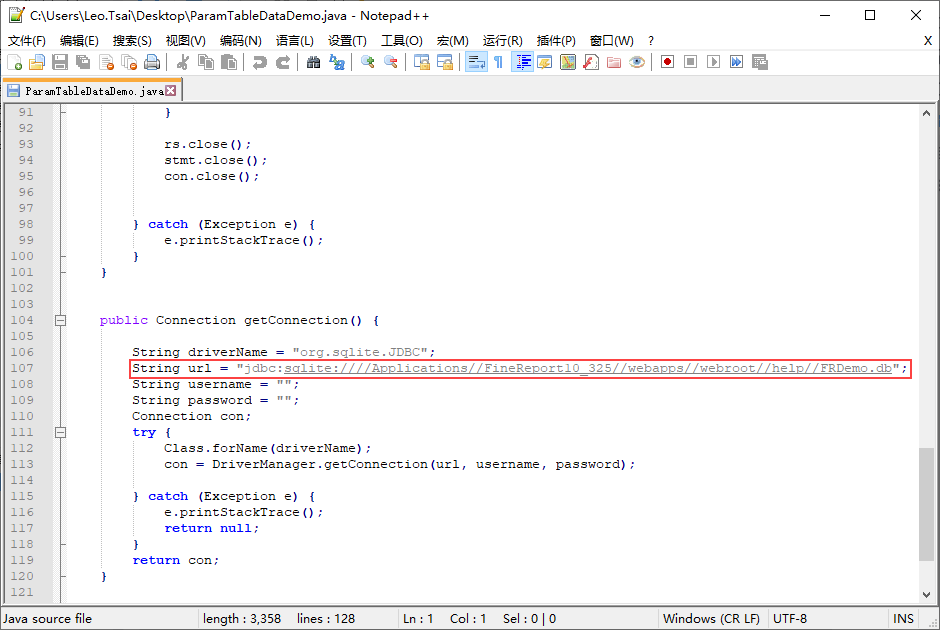
Task: Start recording a macro
Action: pos(667,62)
